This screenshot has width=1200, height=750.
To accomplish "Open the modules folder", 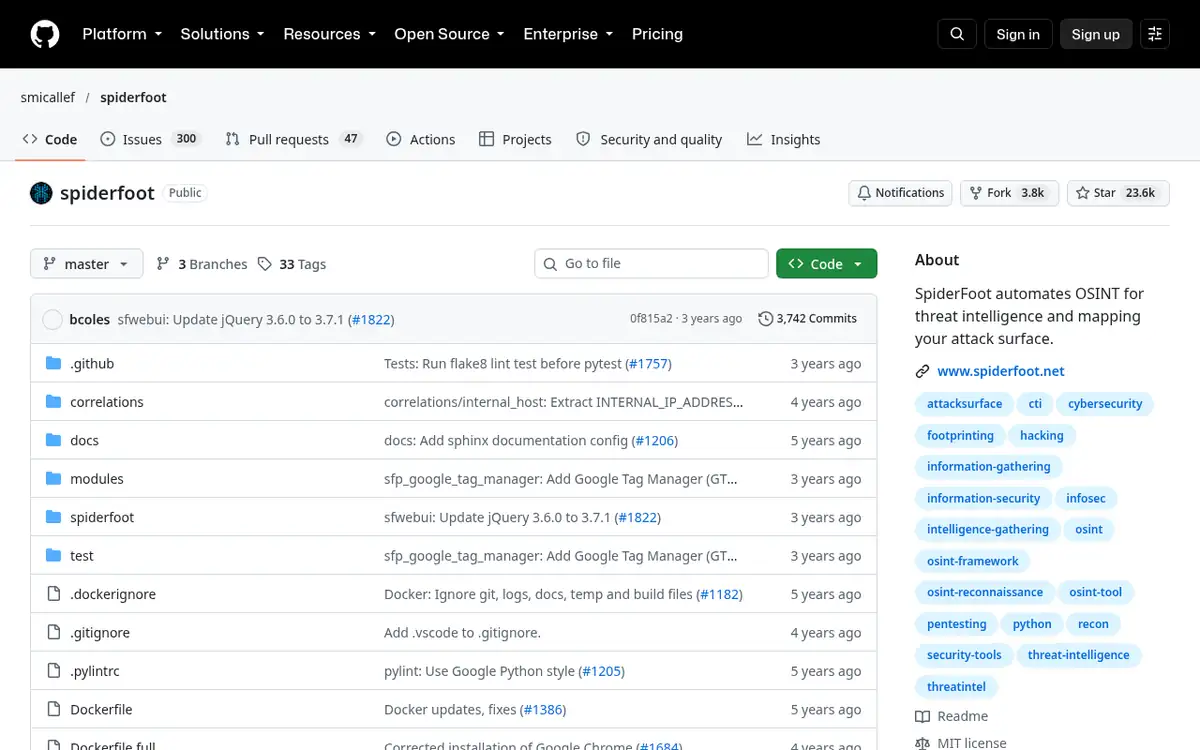I will click(x=97, y=479).
